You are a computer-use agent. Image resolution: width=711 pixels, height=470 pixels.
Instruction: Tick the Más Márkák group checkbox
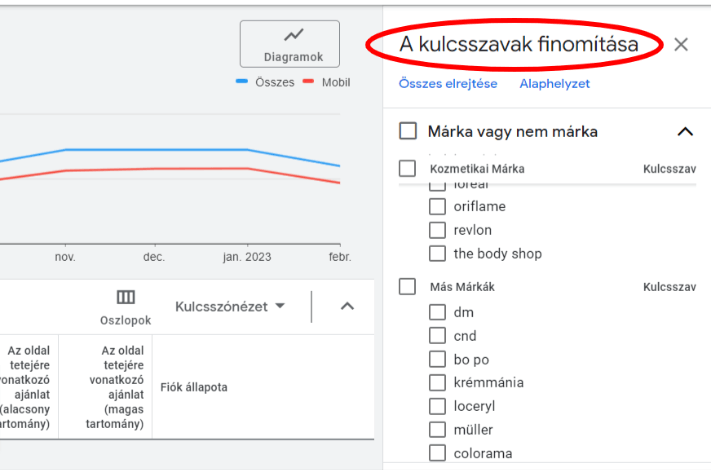point(407,286)
